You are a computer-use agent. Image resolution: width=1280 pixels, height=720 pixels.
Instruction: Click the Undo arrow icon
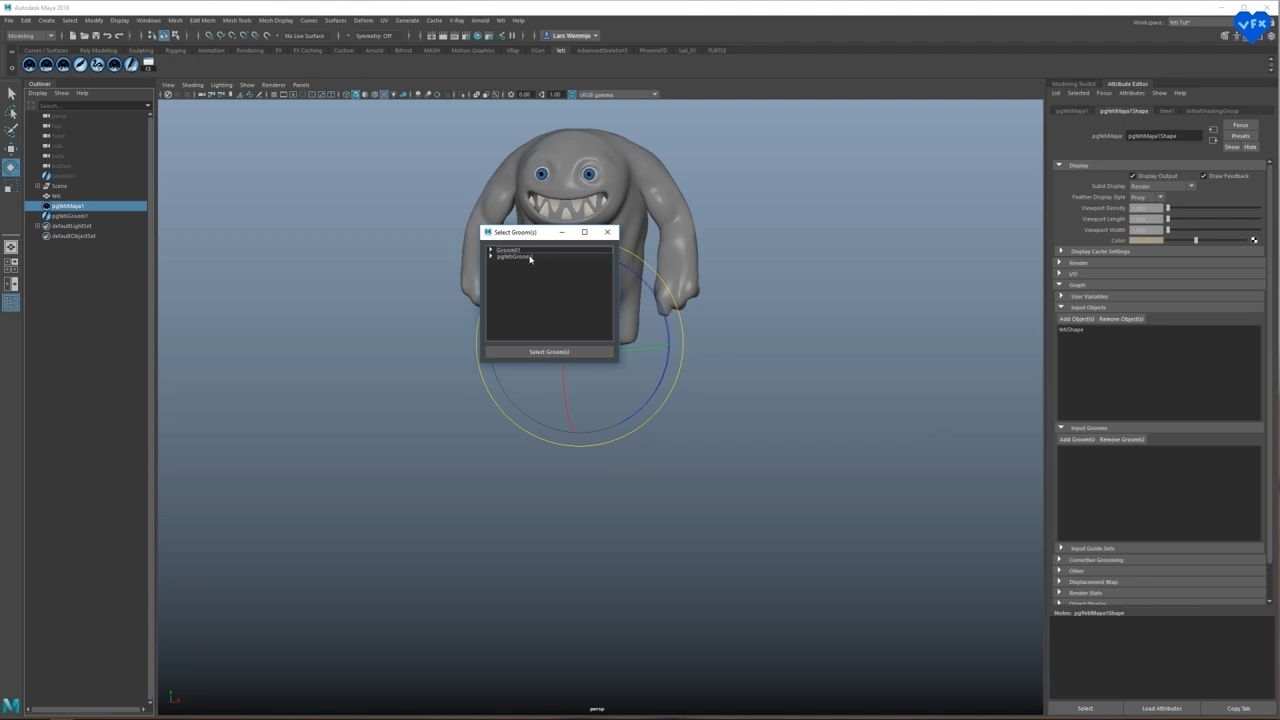point(107,36)
